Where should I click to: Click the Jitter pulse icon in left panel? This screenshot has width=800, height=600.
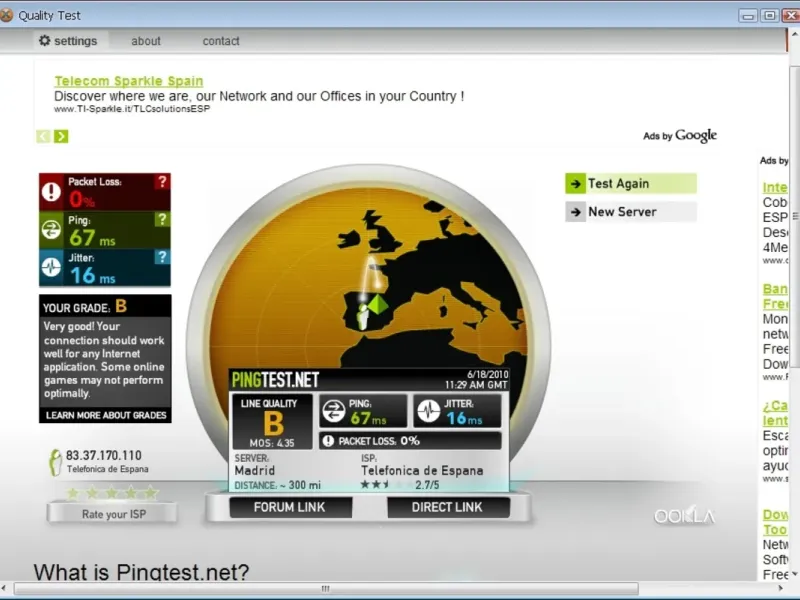pyautogui.click(x=51, y=267)
